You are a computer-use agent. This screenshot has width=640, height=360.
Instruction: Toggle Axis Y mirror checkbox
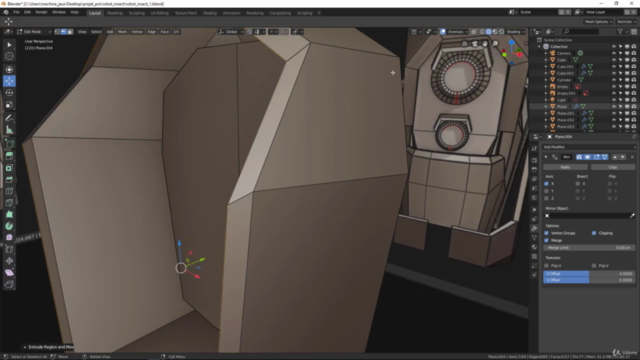547,191
